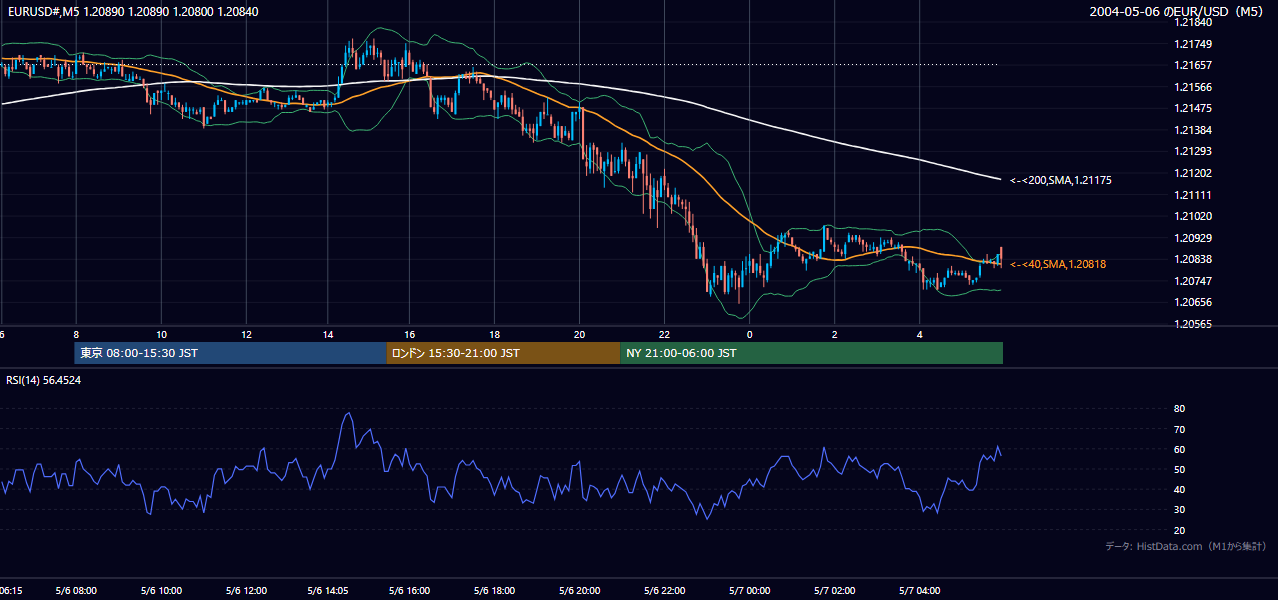This screenshot has width=1278, height=600.
Task: Click price axis label 1.21384
Action: point(1193,130)
